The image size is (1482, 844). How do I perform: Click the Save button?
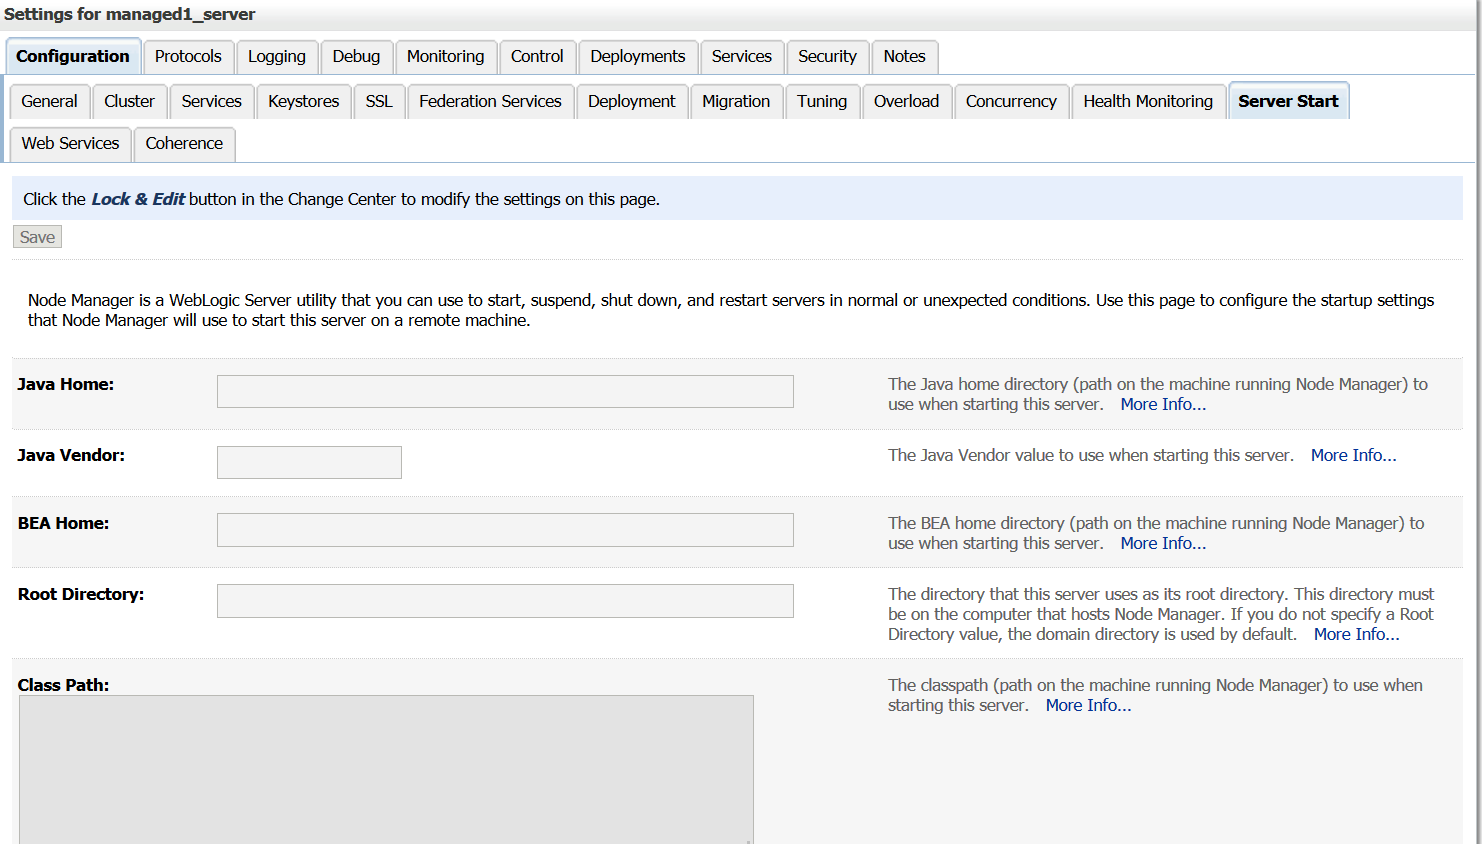pos(37,237)
